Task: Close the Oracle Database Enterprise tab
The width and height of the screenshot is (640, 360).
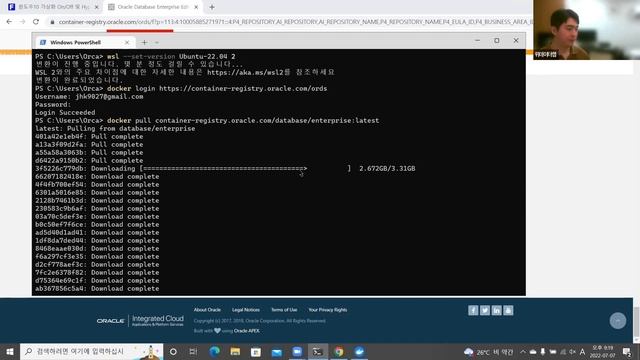Action: point(196,7)
